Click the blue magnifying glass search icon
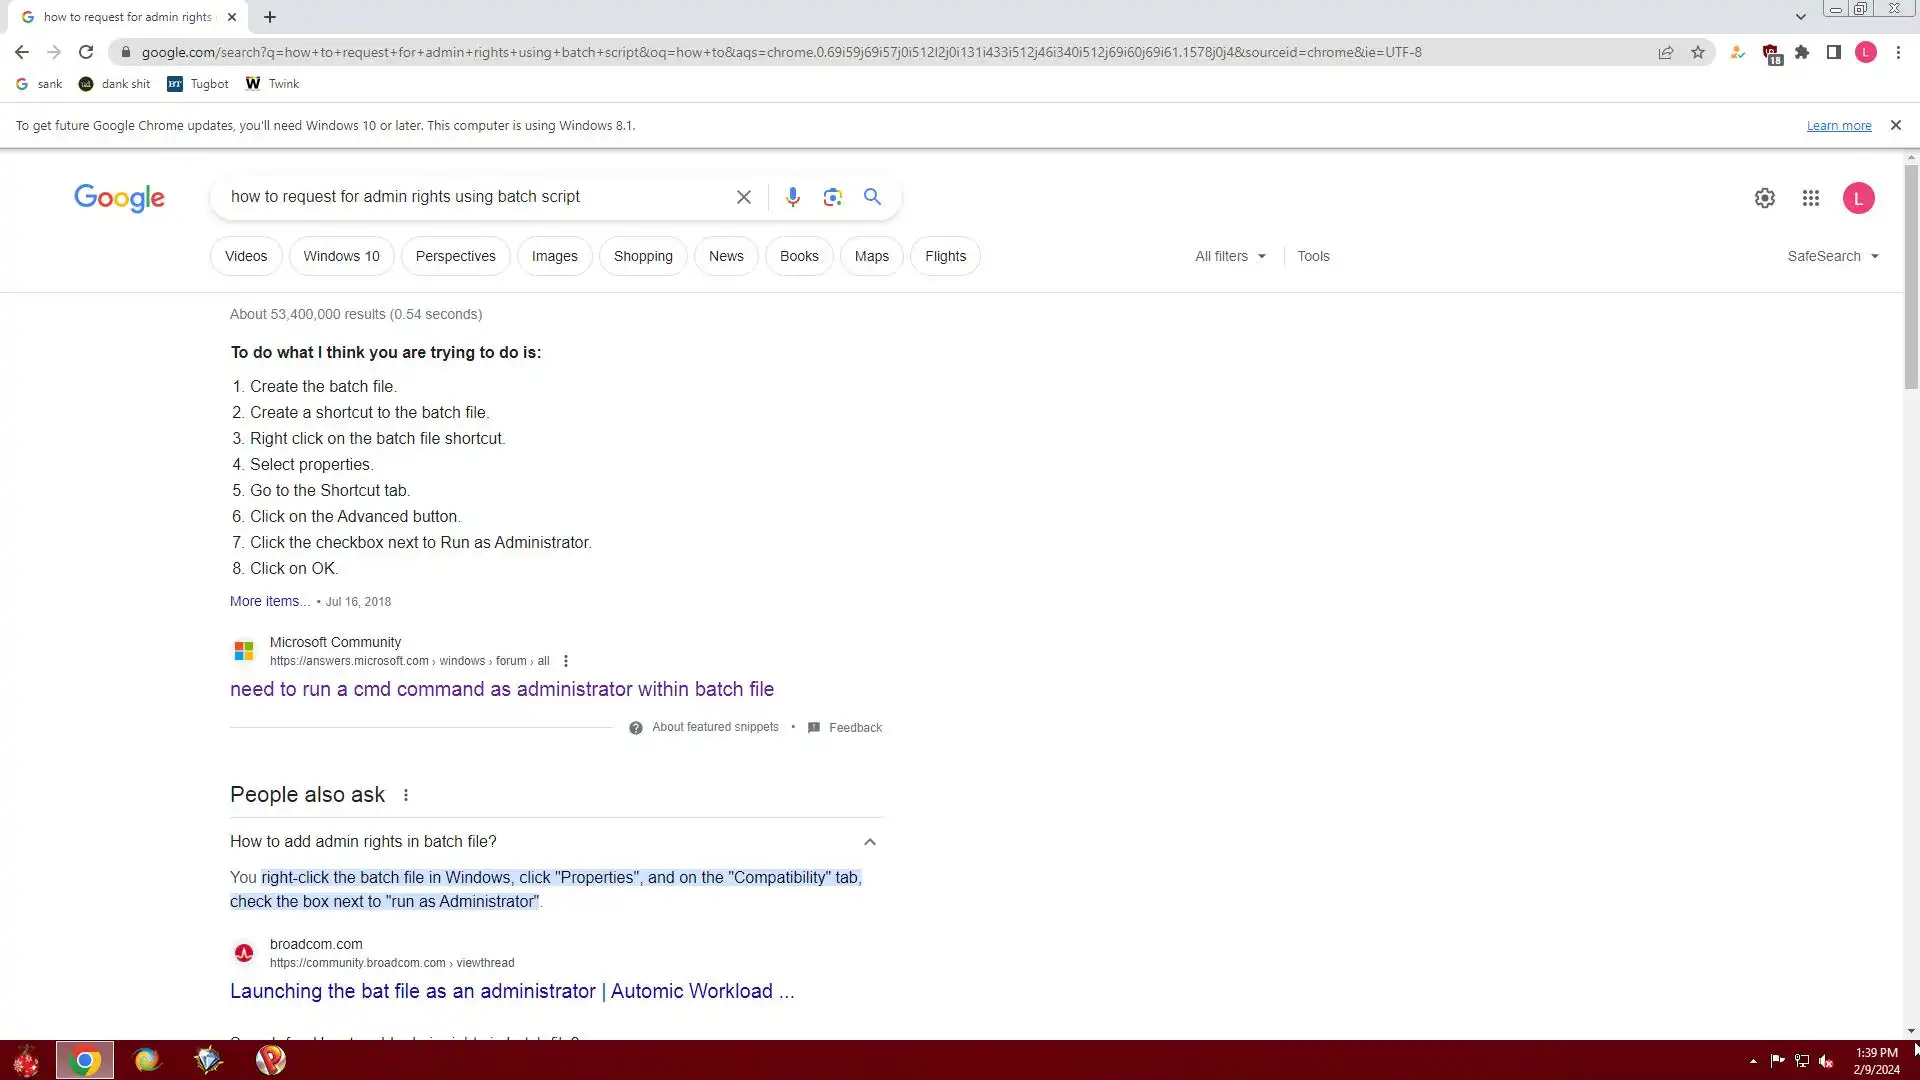This screenshot has width=1920, height=1080. click(872, 197)
